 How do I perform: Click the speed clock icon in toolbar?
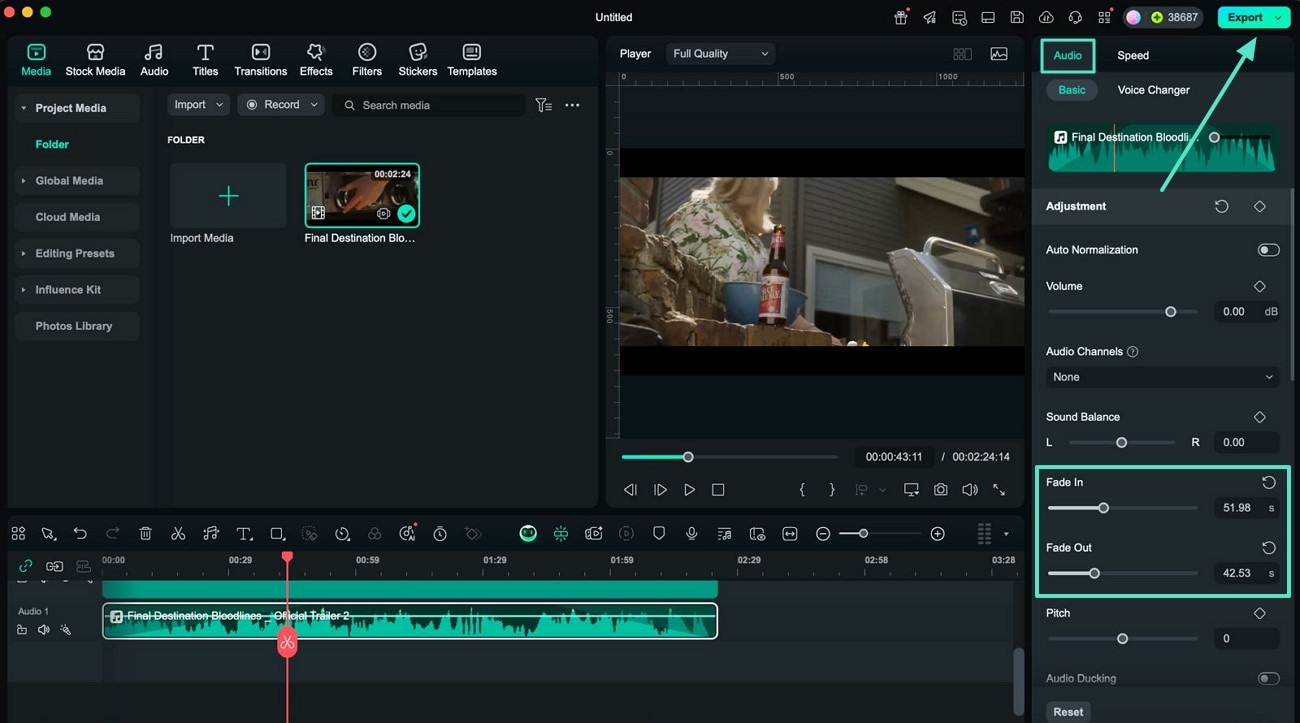[342, 534]
